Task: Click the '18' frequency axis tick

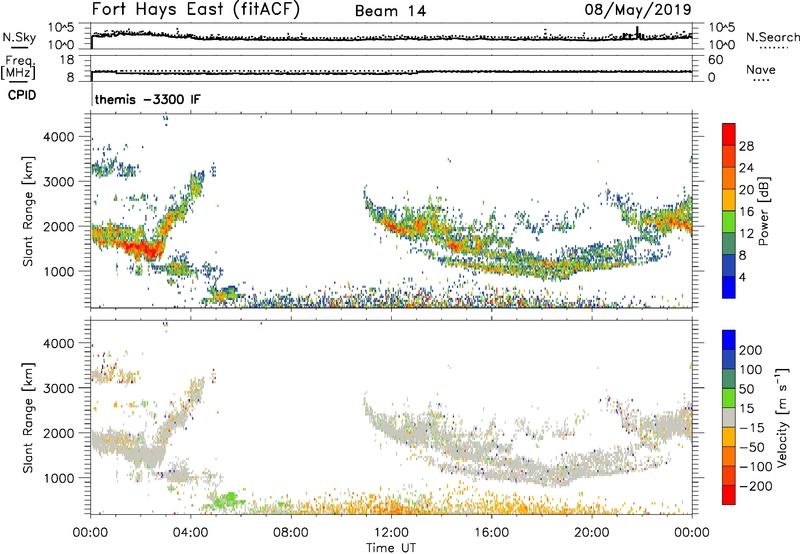Action: tap(68, 60)
